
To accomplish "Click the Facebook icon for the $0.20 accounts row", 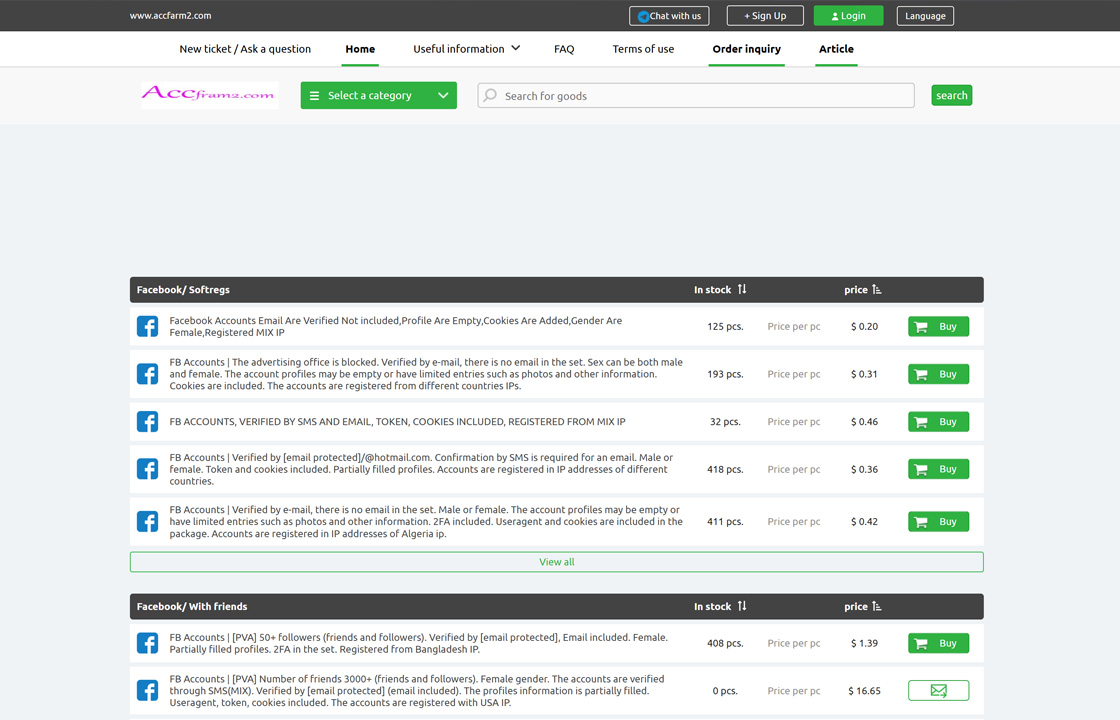I will point(147,326).
